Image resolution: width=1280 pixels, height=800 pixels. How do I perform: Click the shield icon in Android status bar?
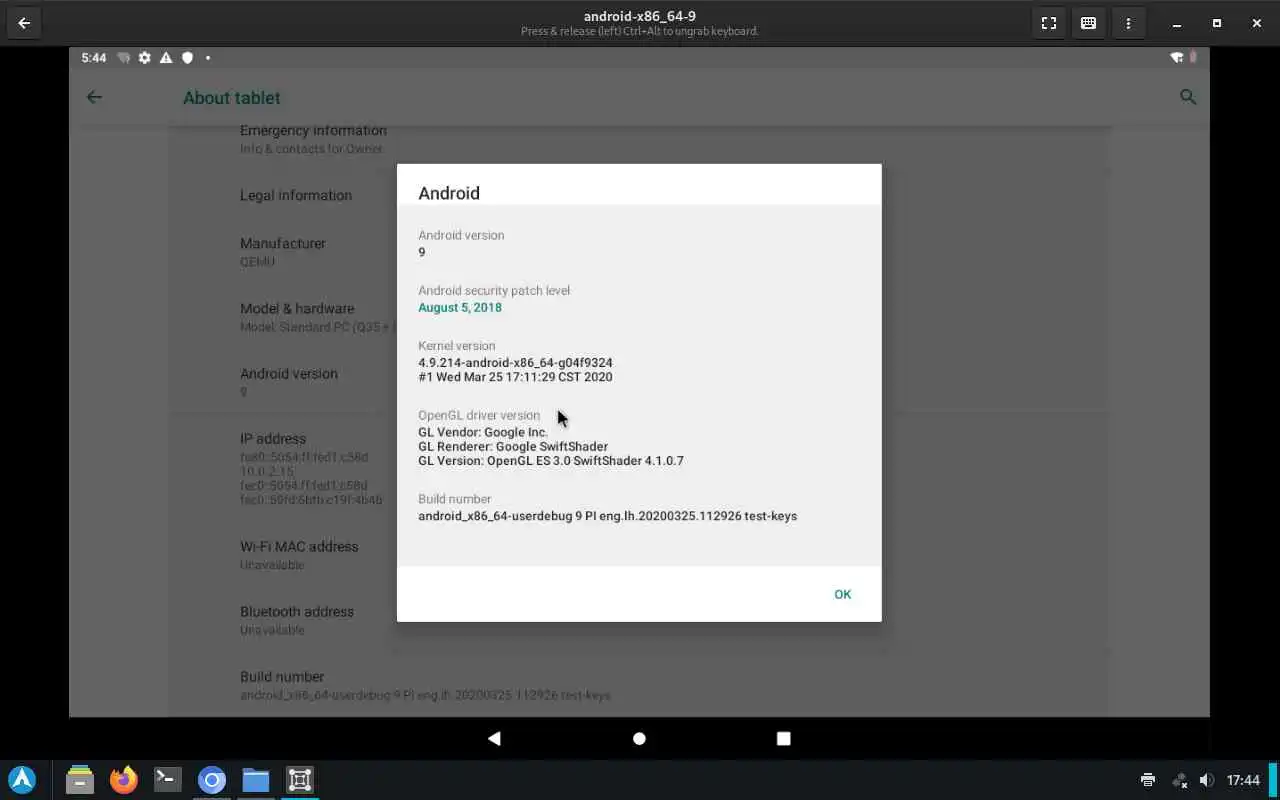click(x=187, y=58)
